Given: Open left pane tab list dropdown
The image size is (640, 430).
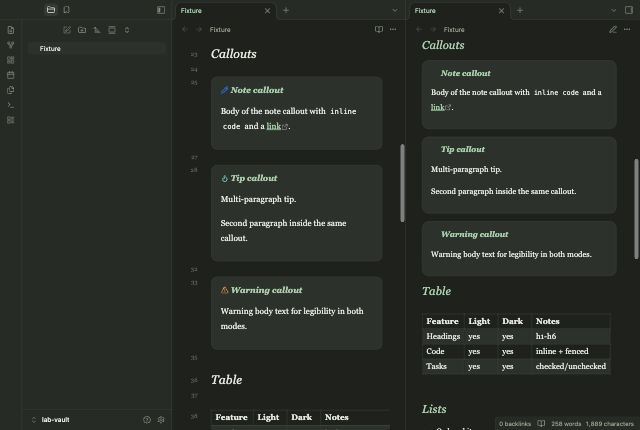Looking at the screenshot, I should tap(395, 10).
